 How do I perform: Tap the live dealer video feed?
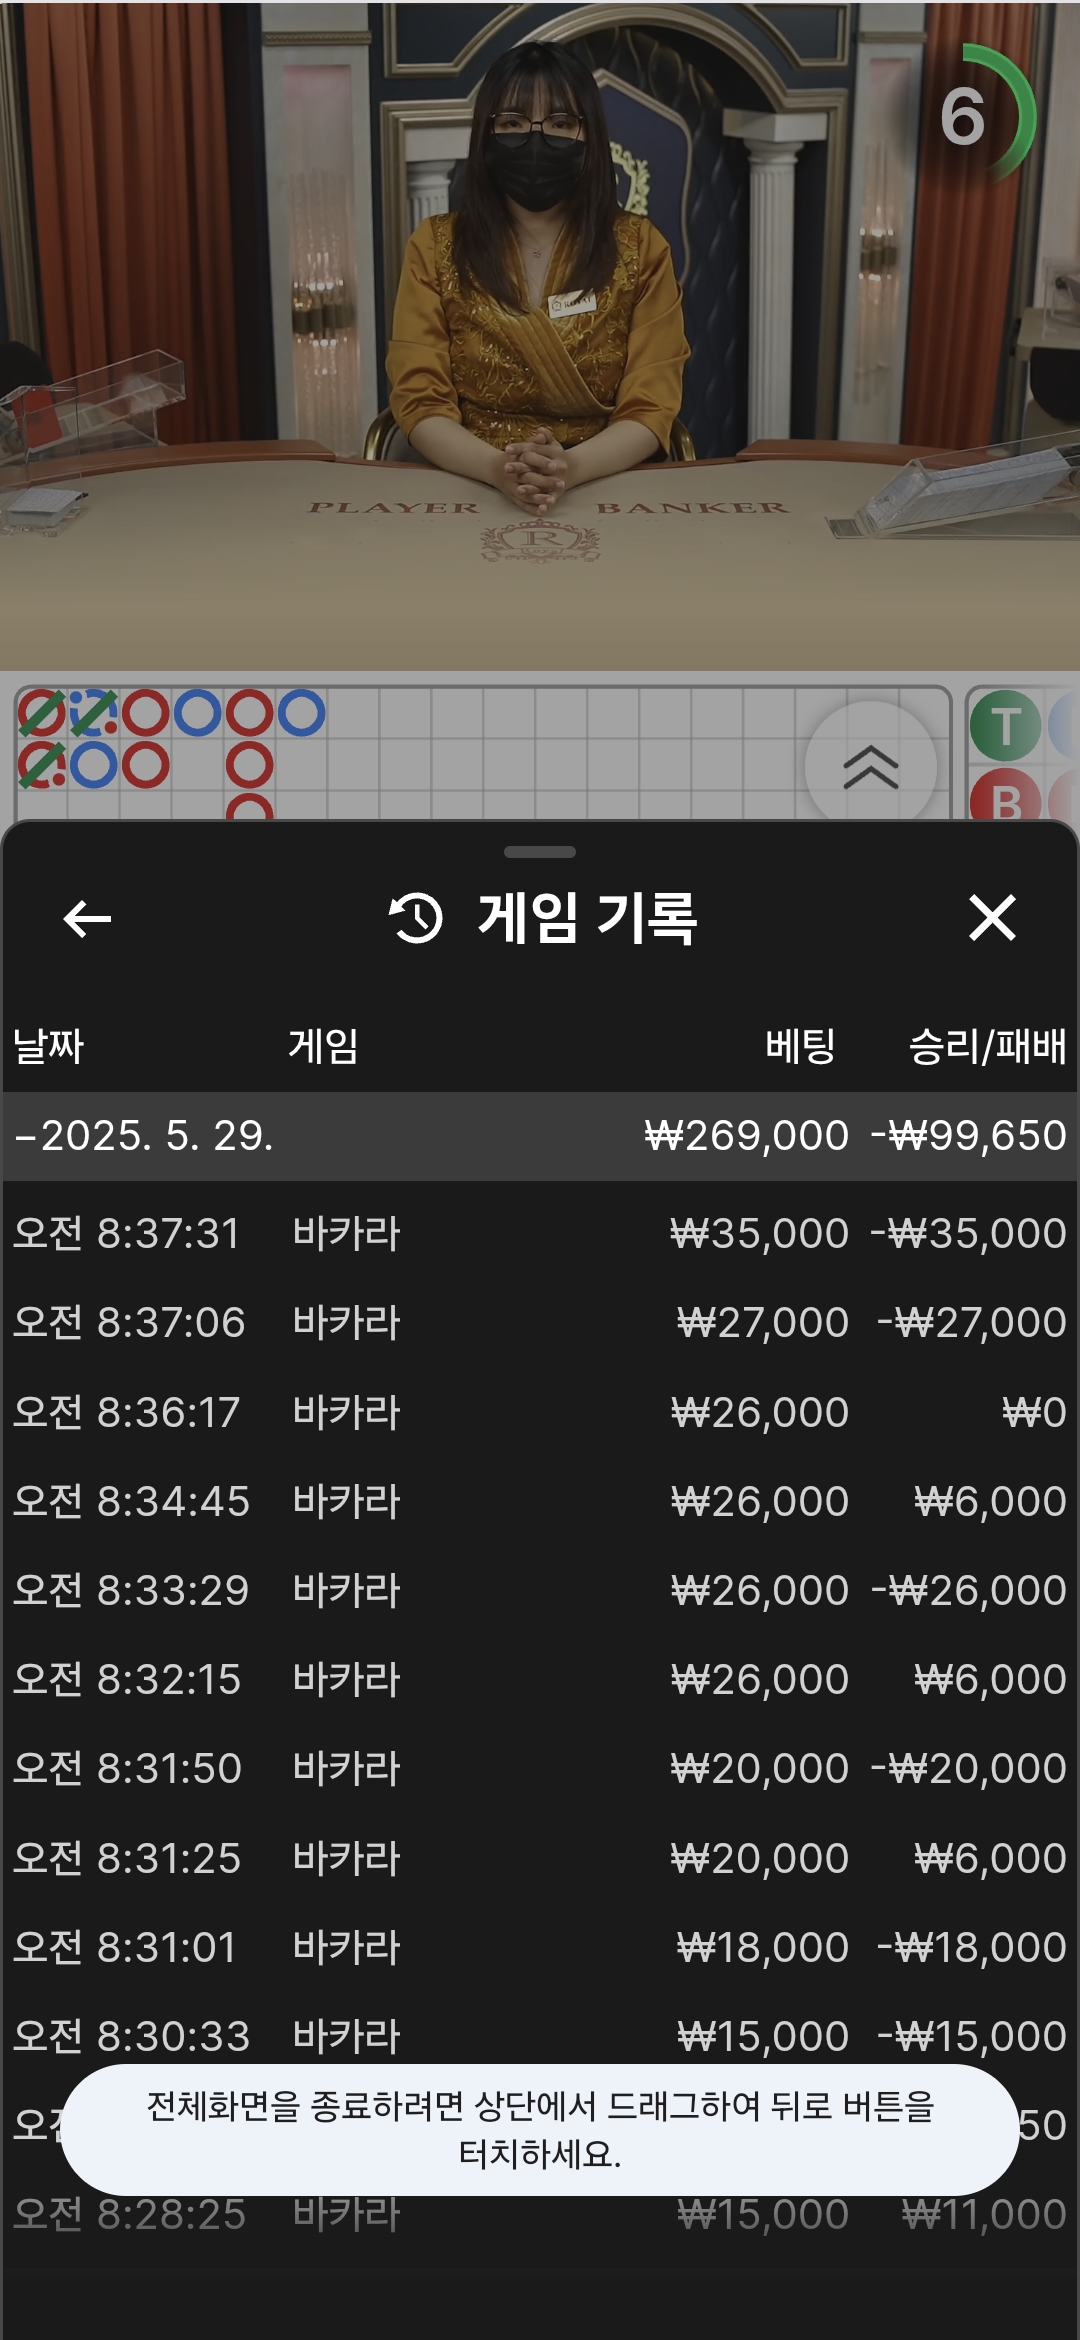540,335
